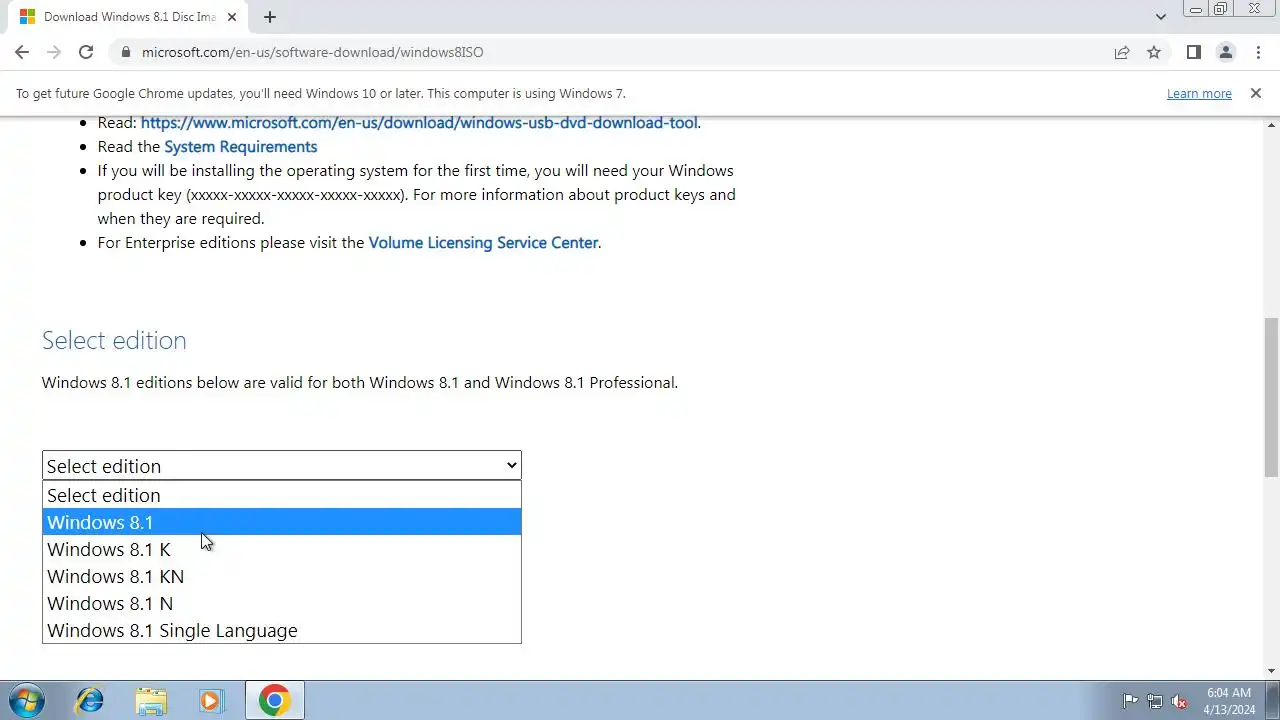Image resolution: width=1280 pixels, height=720 pixels.
Task: Open tab search chevron
Action: [1160, 17]
